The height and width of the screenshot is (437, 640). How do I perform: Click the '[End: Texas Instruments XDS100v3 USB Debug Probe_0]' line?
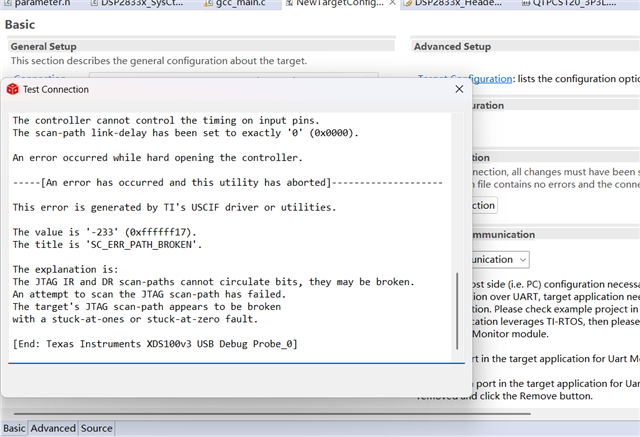(155, 344)
